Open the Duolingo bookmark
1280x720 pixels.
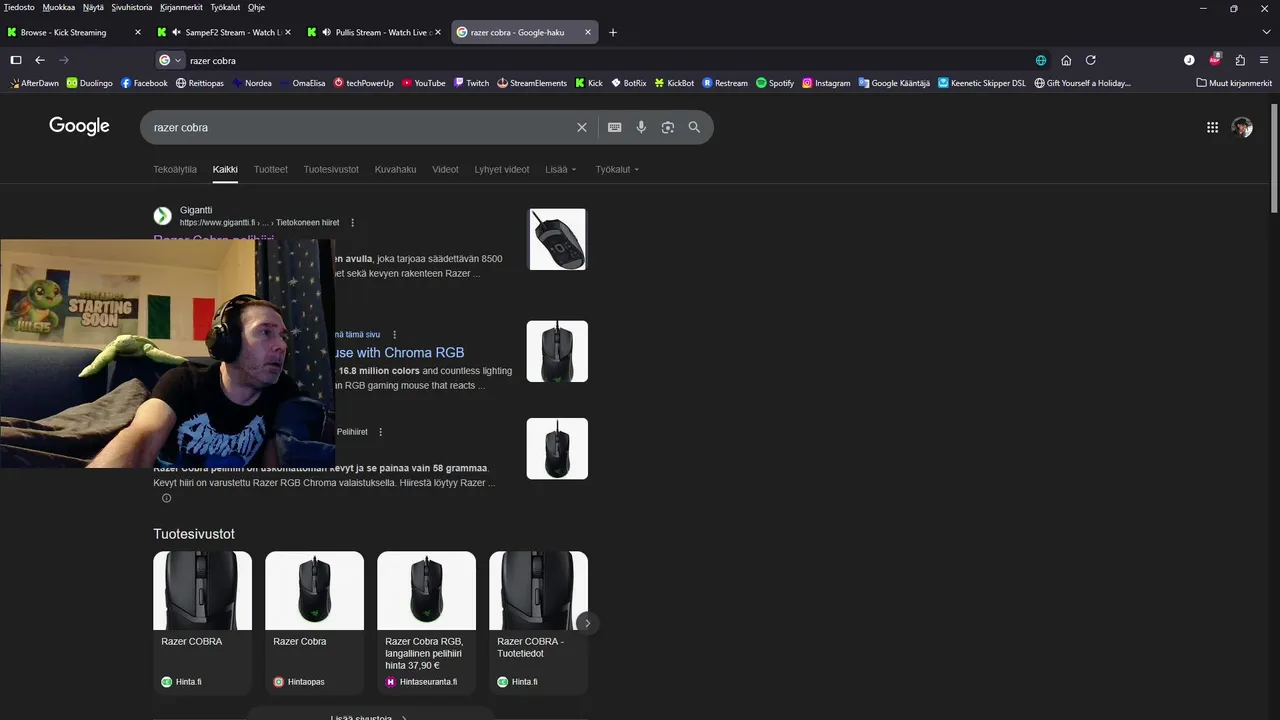tap(89, 83)
